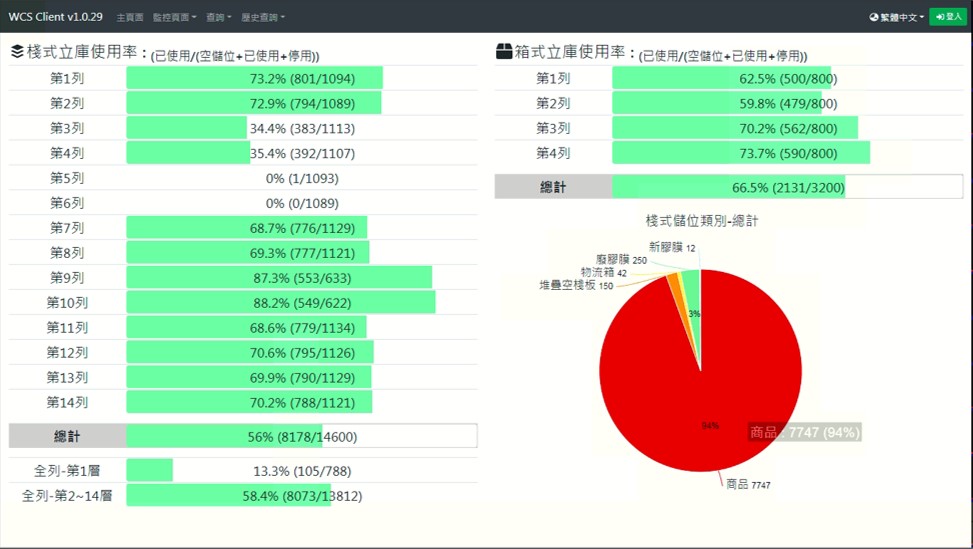Open the 繁體中文 language dropdown
The height and width of the screenshot is (549, 973).
pyautogui.click(x=897, y=17)
